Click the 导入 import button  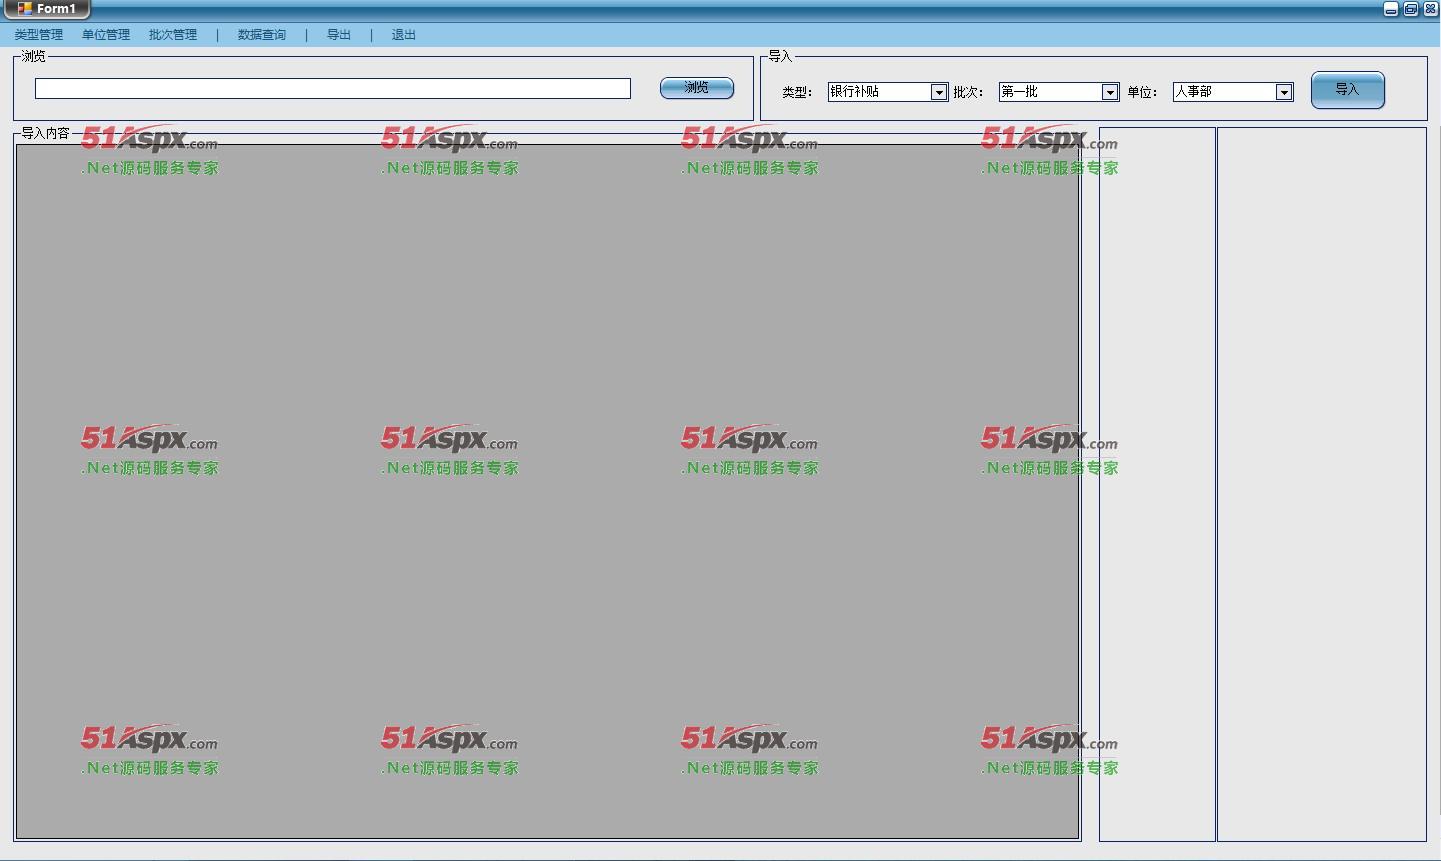[x=1347, y=90]
